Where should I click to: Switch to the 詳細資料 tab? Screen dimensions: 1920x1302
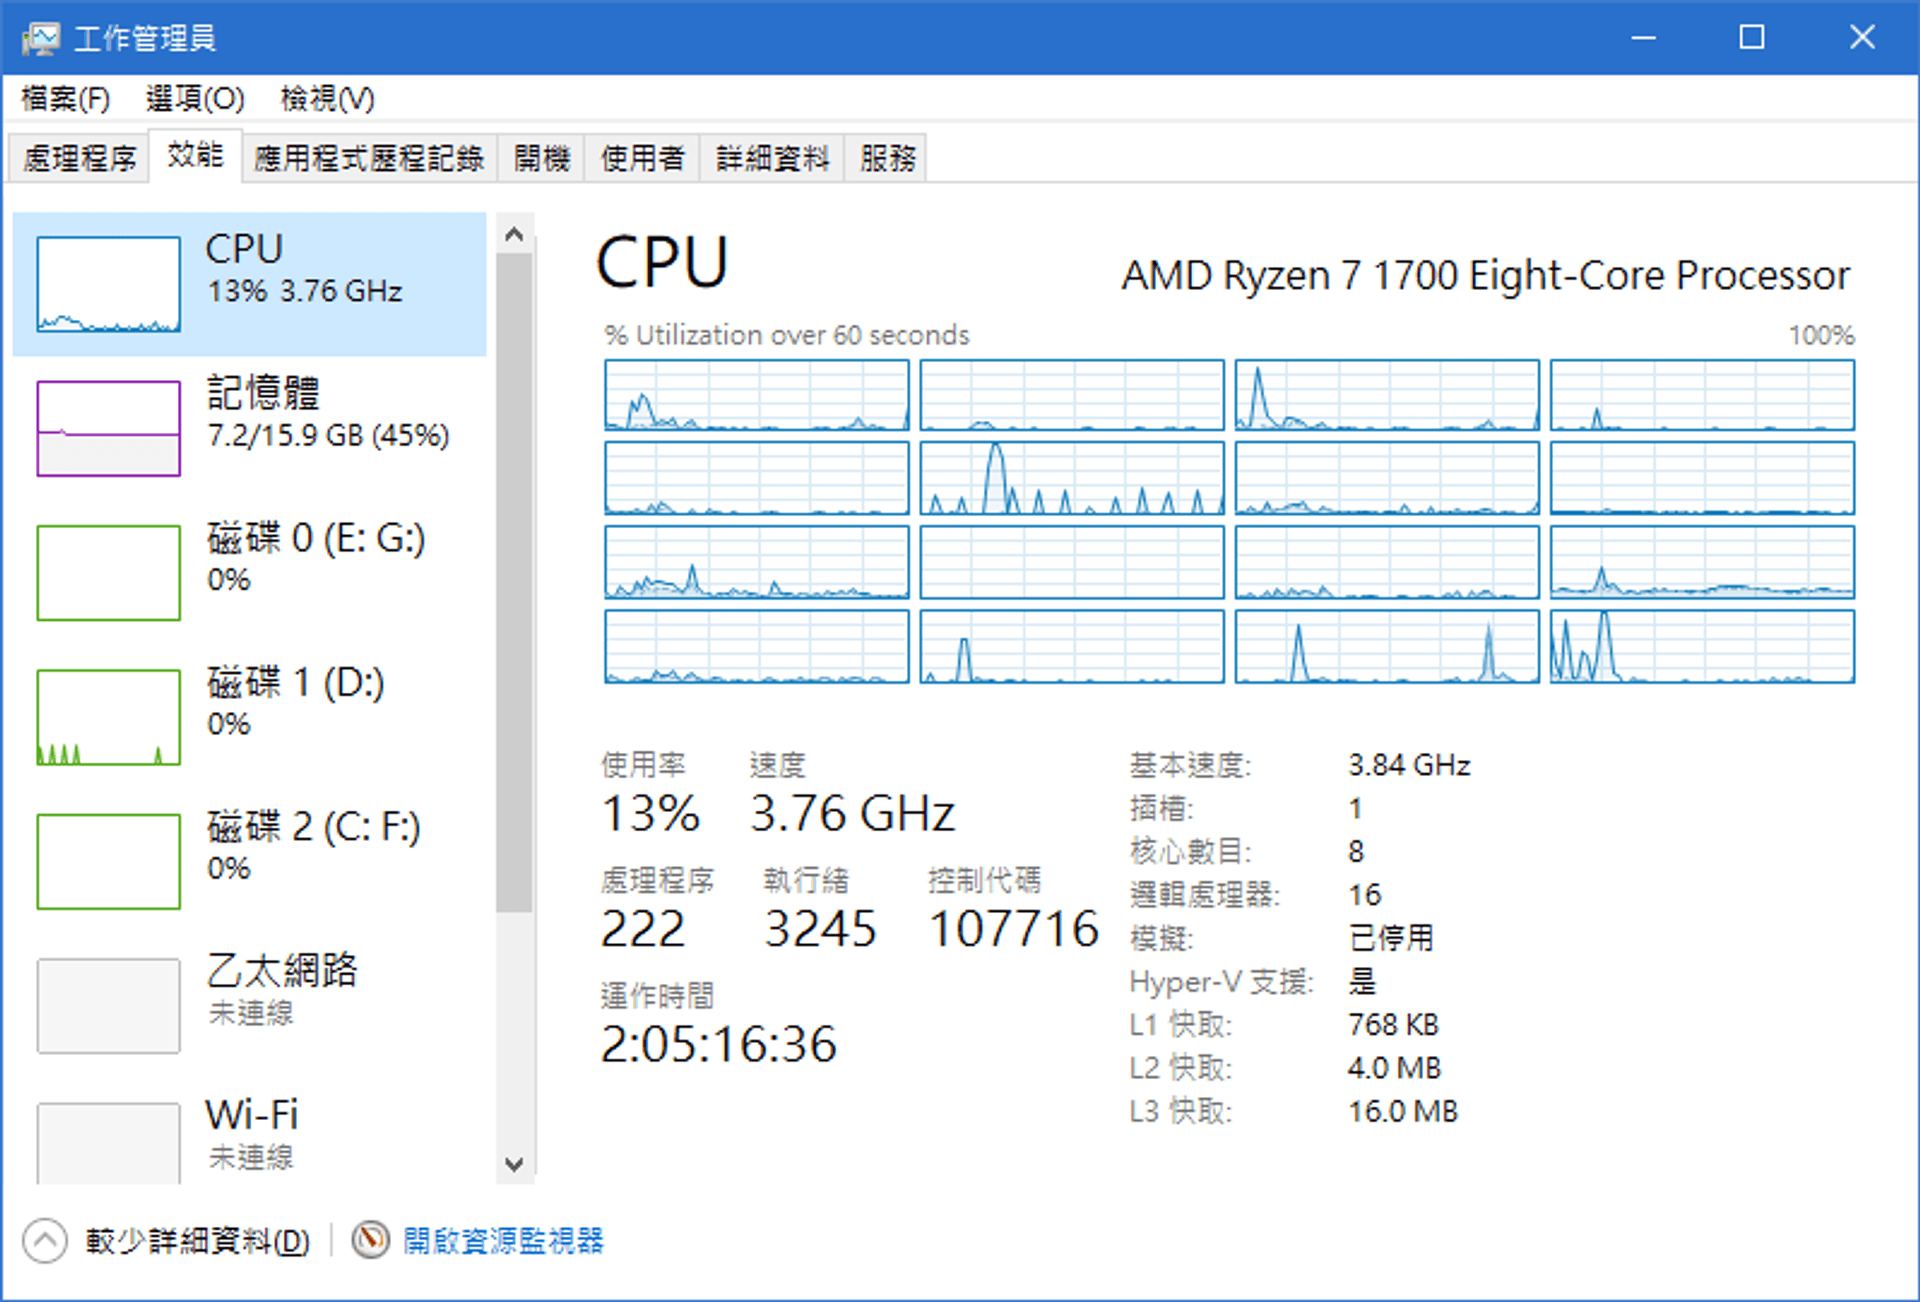tap(772, 158)
